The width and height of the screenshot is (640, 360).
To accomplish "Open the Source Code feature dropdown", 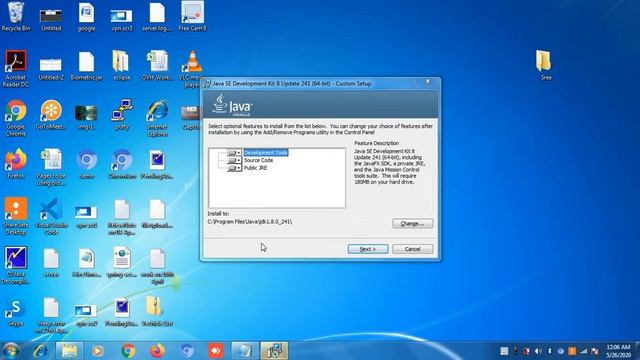I will [x=234, y=160].
